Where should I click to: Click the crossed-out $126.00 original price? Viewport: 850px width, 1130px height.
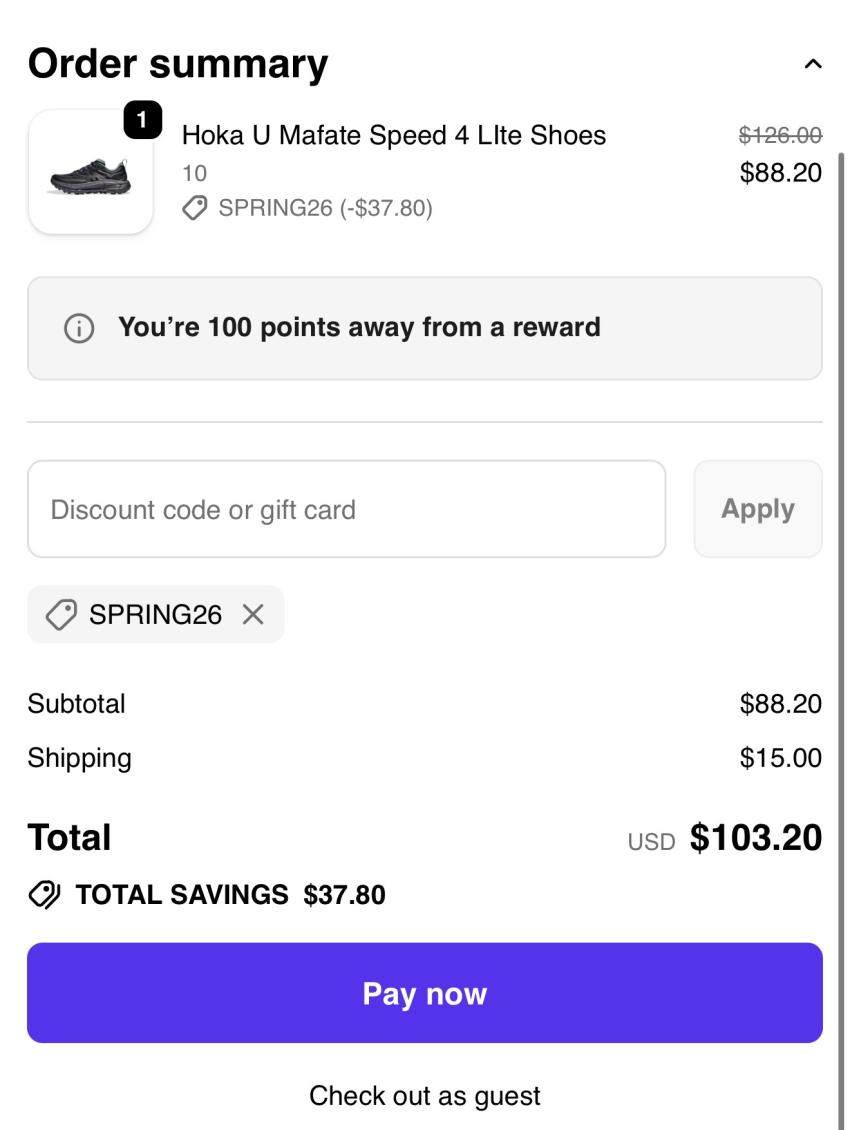[x=780, y=136]
